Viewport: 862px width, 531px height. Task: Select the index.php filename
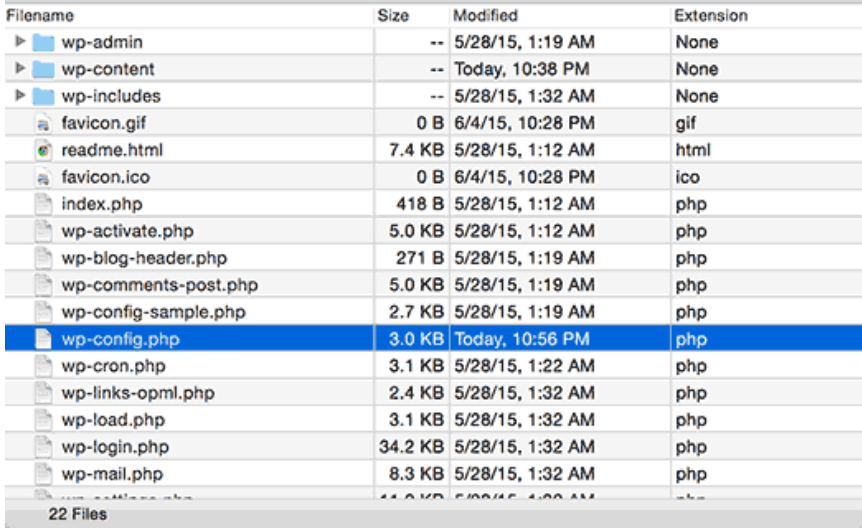click(102, 204)
